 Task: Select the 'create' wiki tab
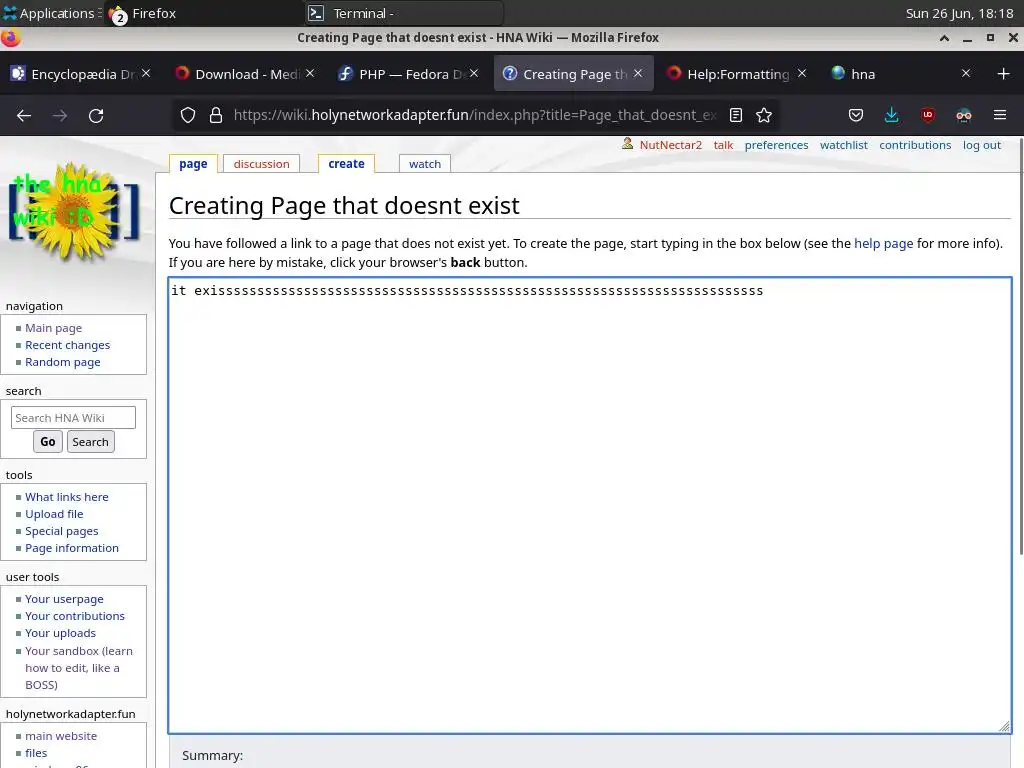click(346, 164)
